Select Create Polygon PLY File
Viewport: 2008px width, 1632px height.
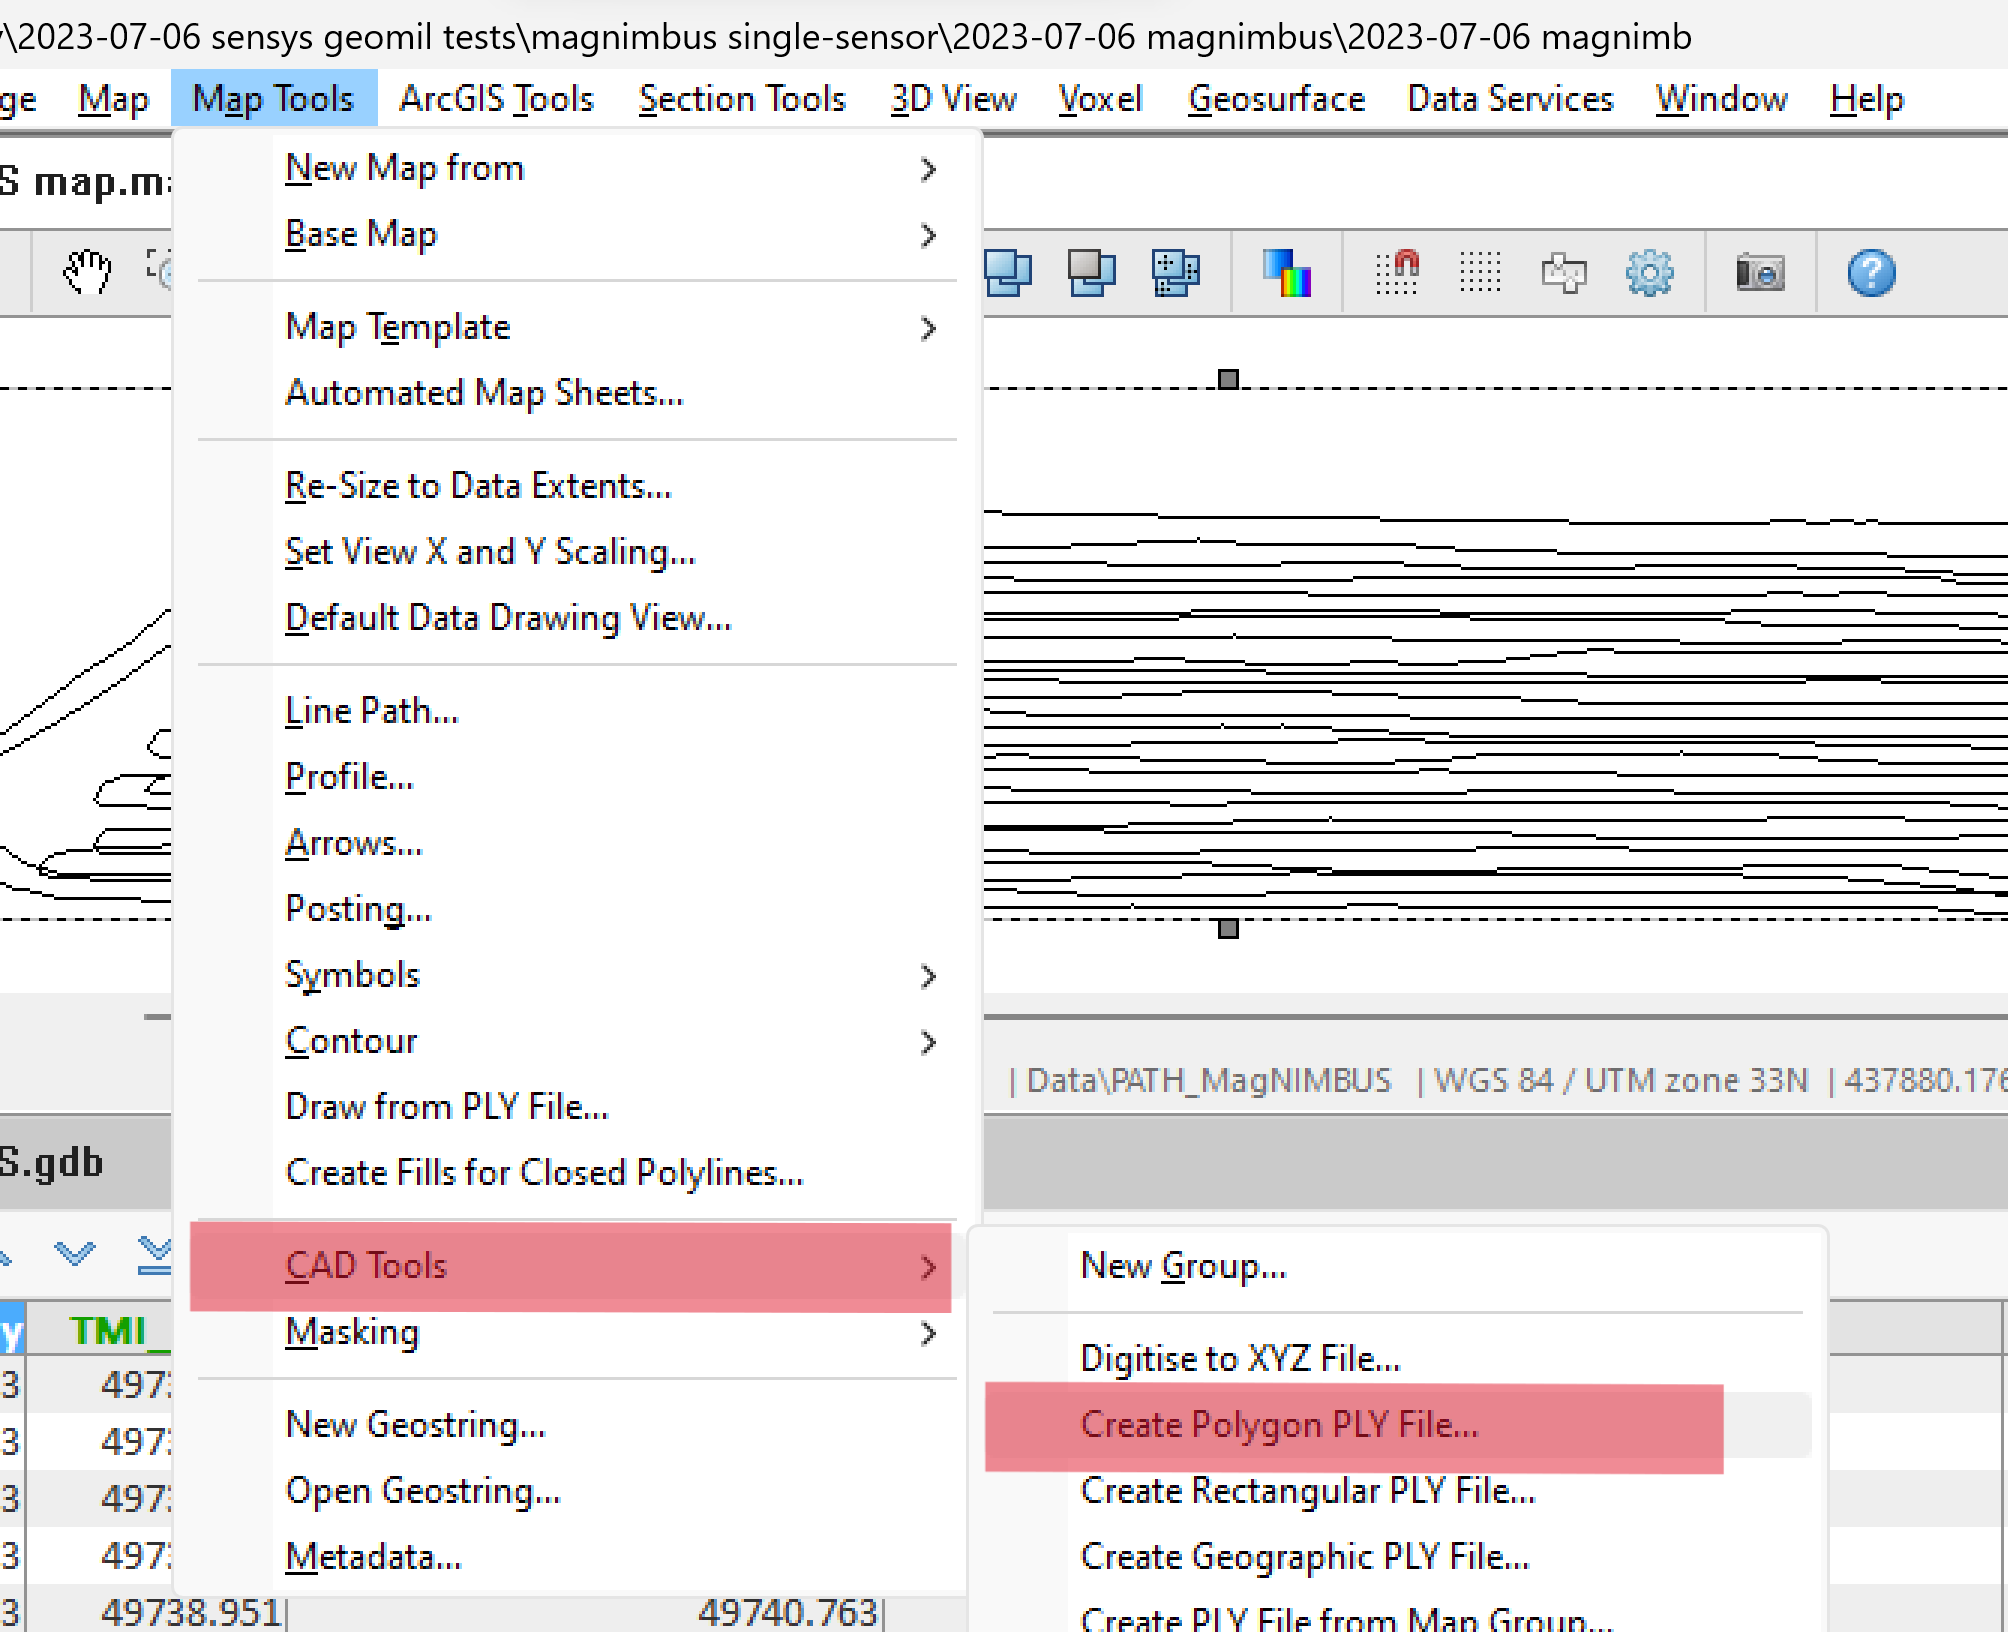(x=1281, y=1424)
